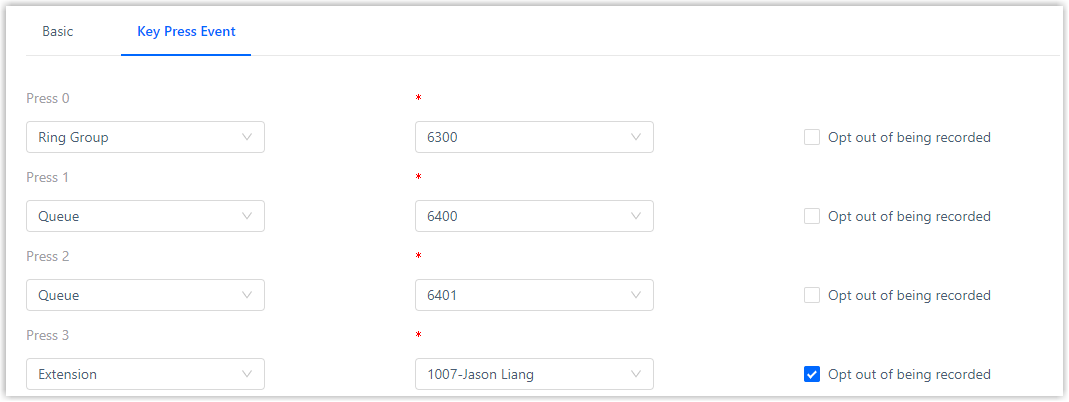Expand the 1007-Jason Liang extension dropdown
1069x402 pixels.
click(x=533, y=374)
